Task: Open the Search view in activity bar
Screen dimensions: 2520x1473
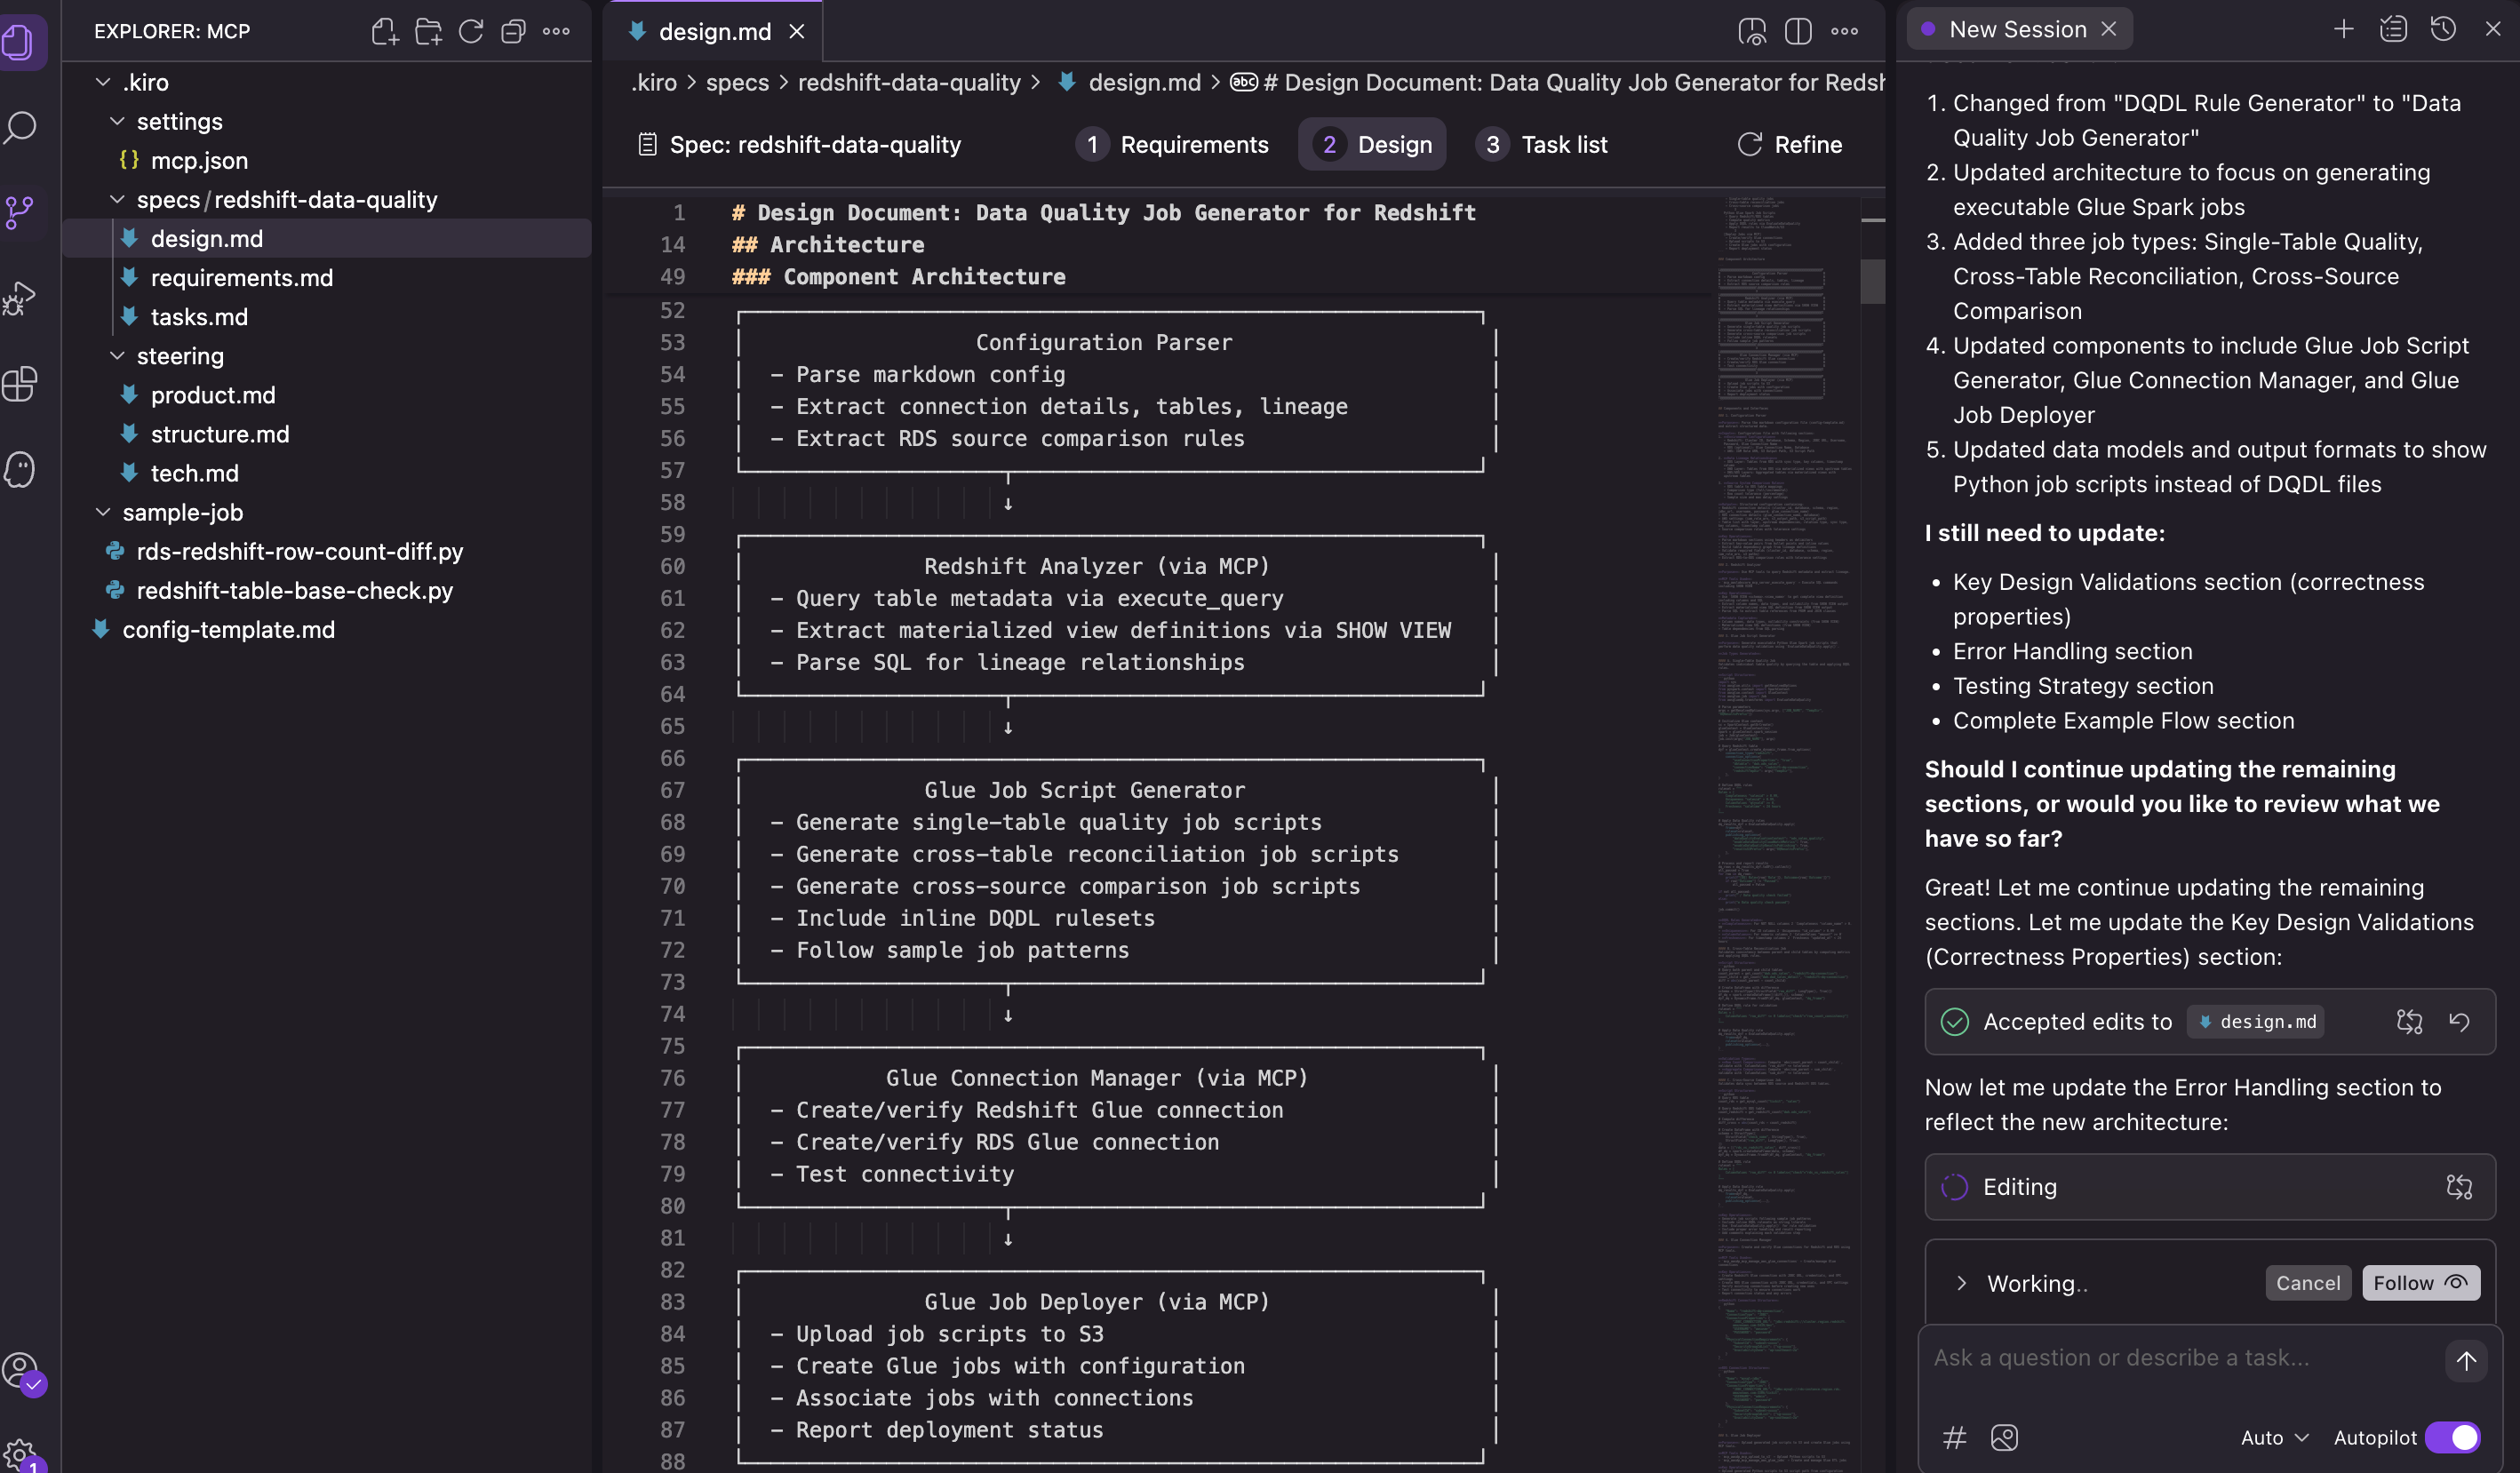Action: 21,127
